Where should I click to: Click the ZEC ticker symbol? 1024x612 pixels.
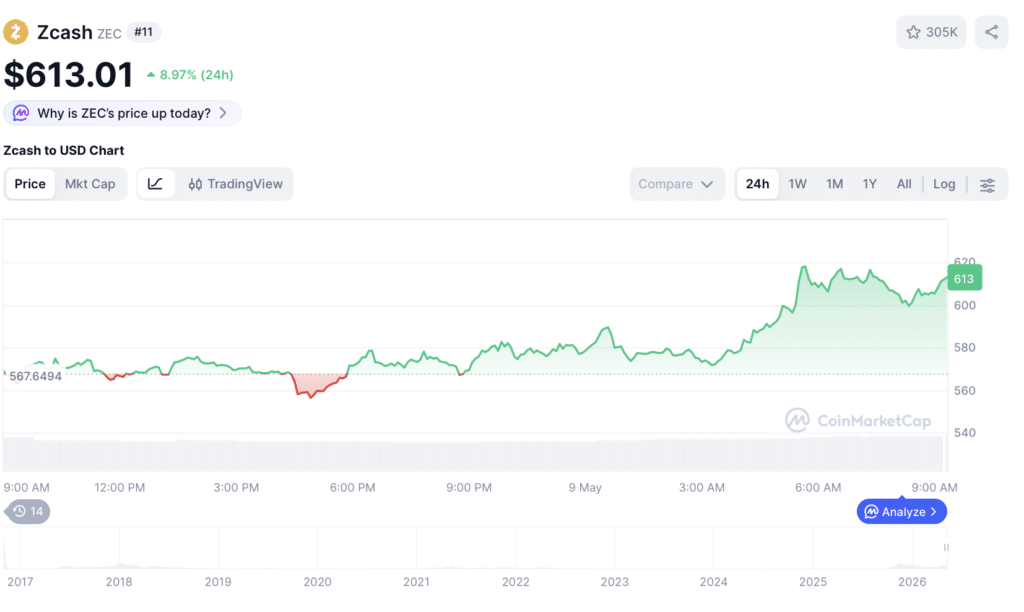(x=109, y=33)
